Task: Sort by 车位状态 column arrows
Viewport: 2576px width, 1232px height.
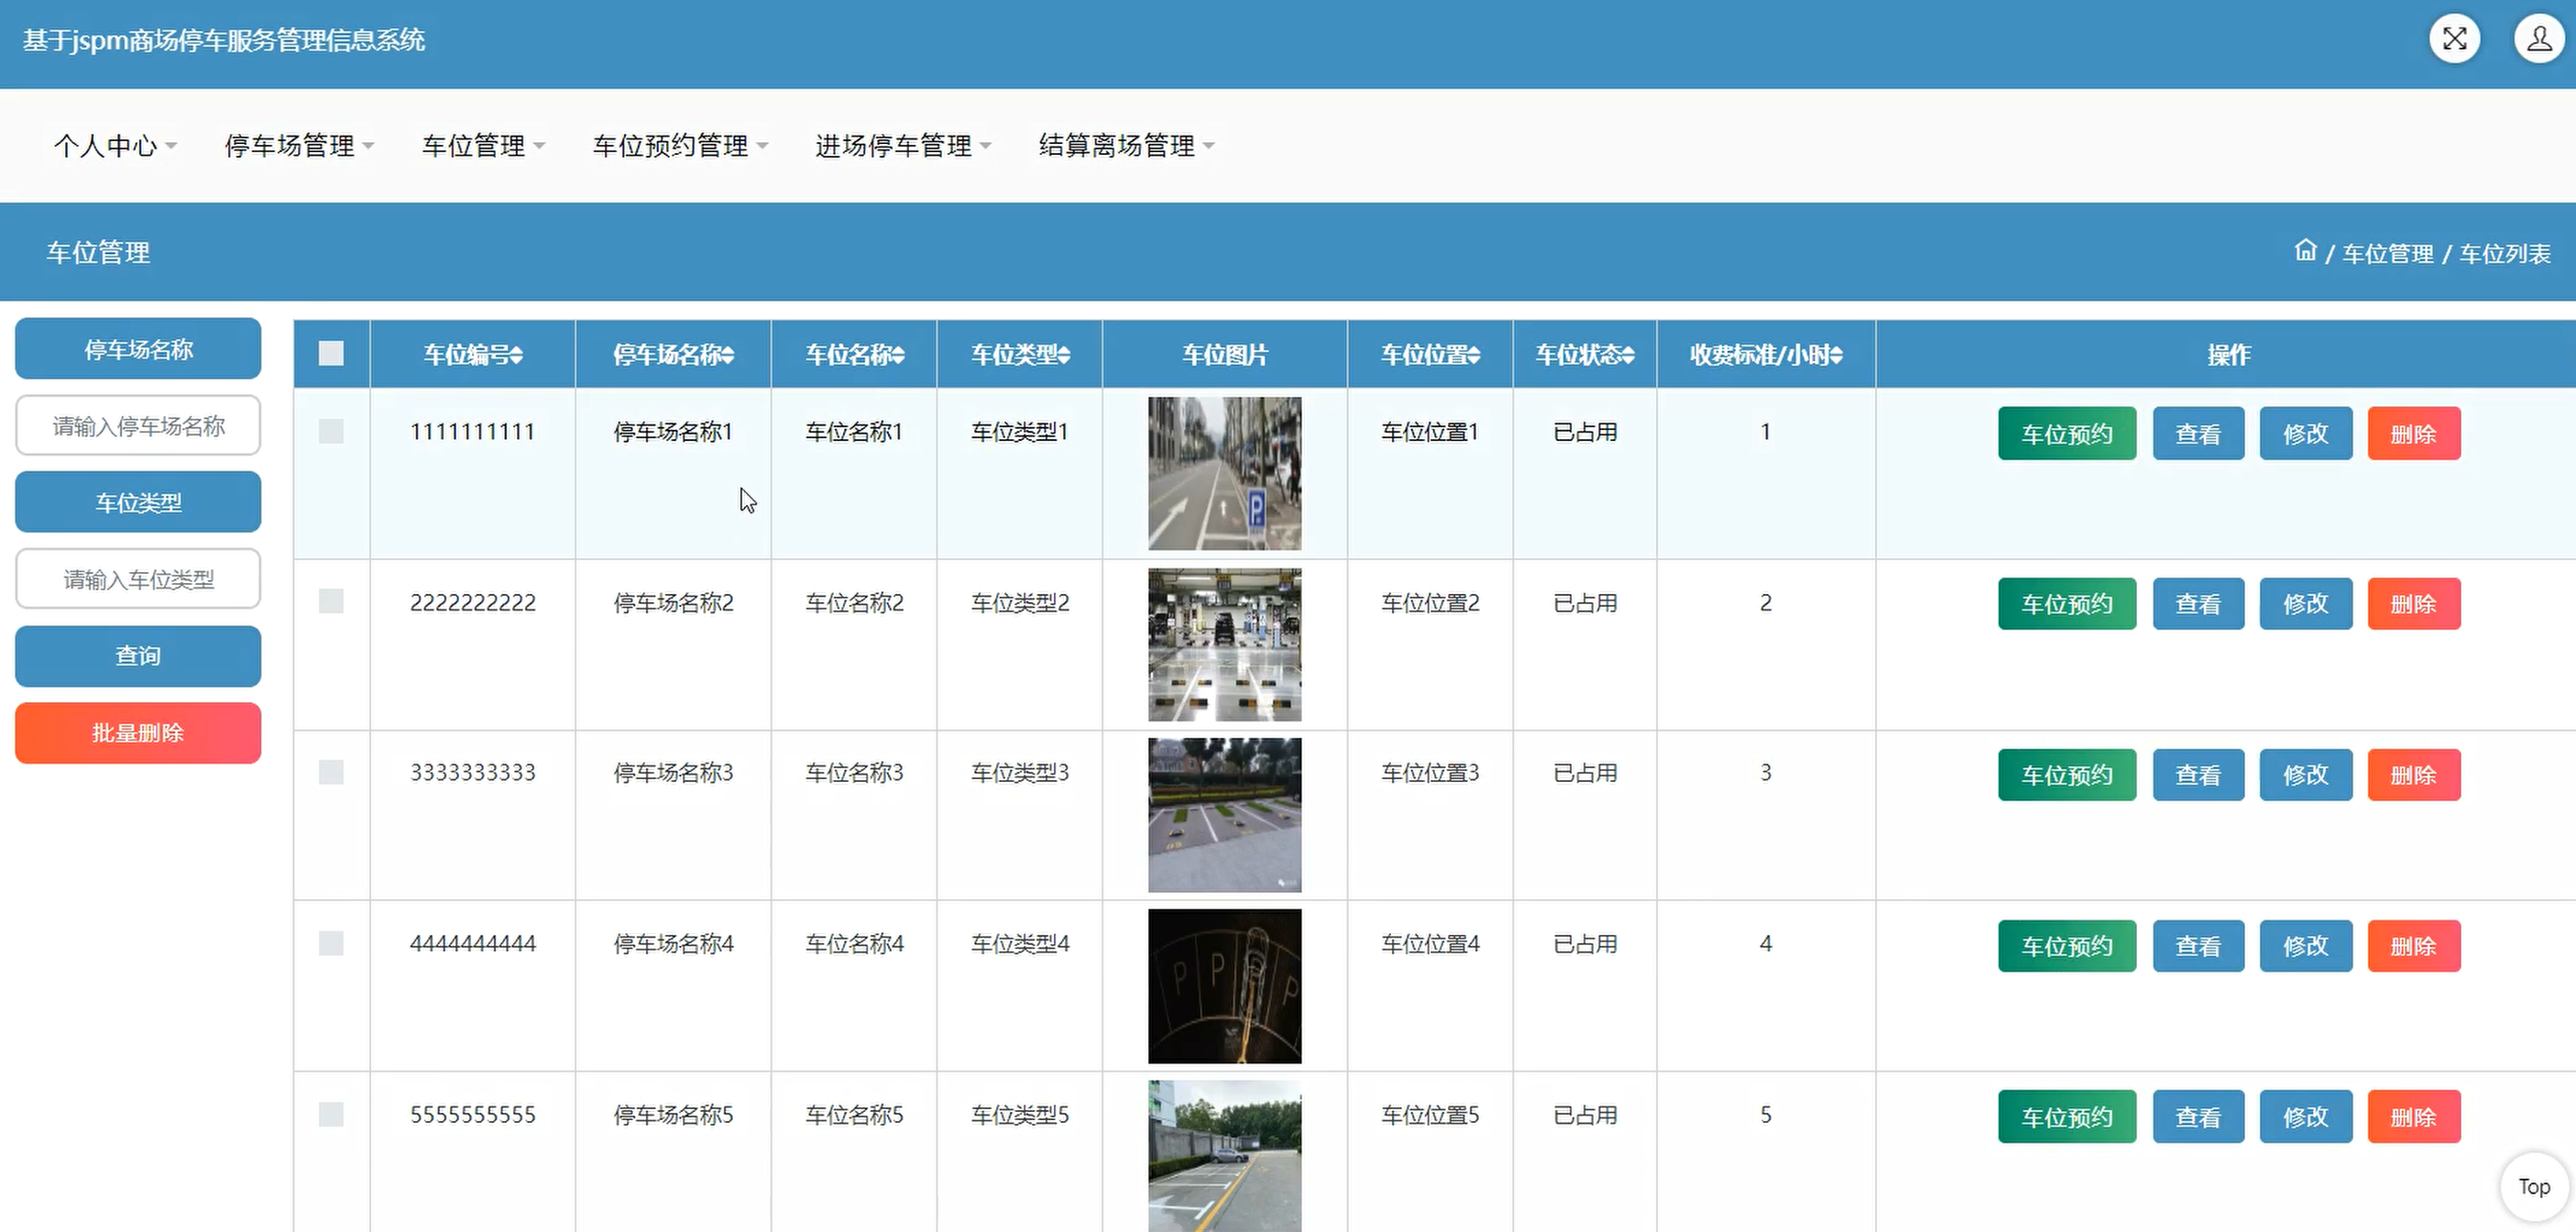Action: (x=1629, y=355)
